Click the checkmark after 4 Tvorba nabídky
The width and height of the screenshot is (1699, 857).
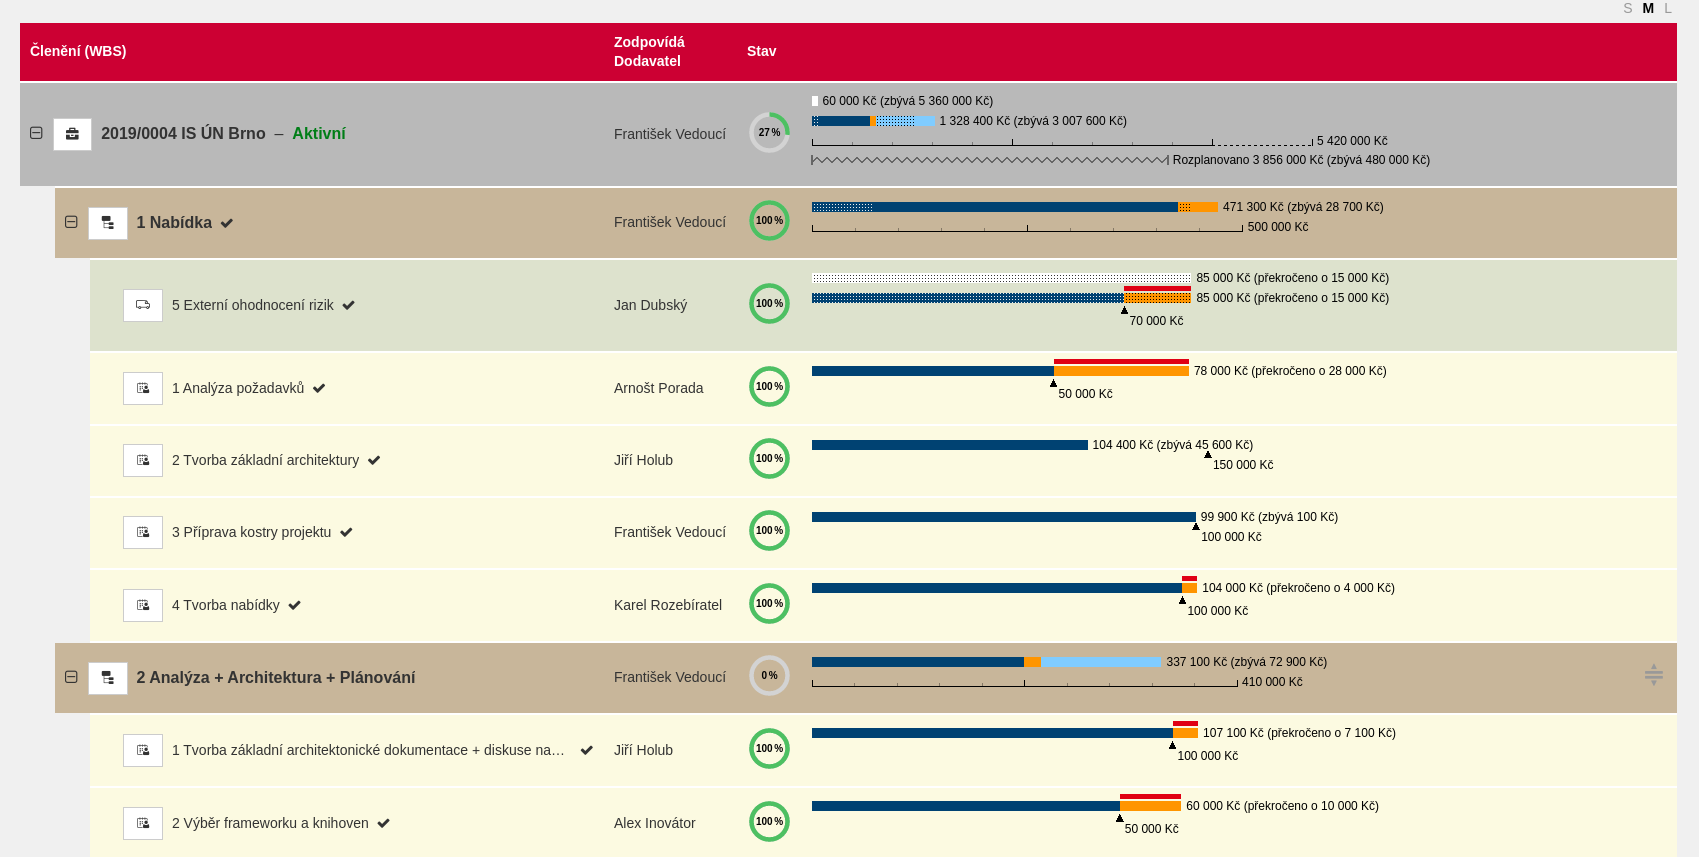point(295,605)
